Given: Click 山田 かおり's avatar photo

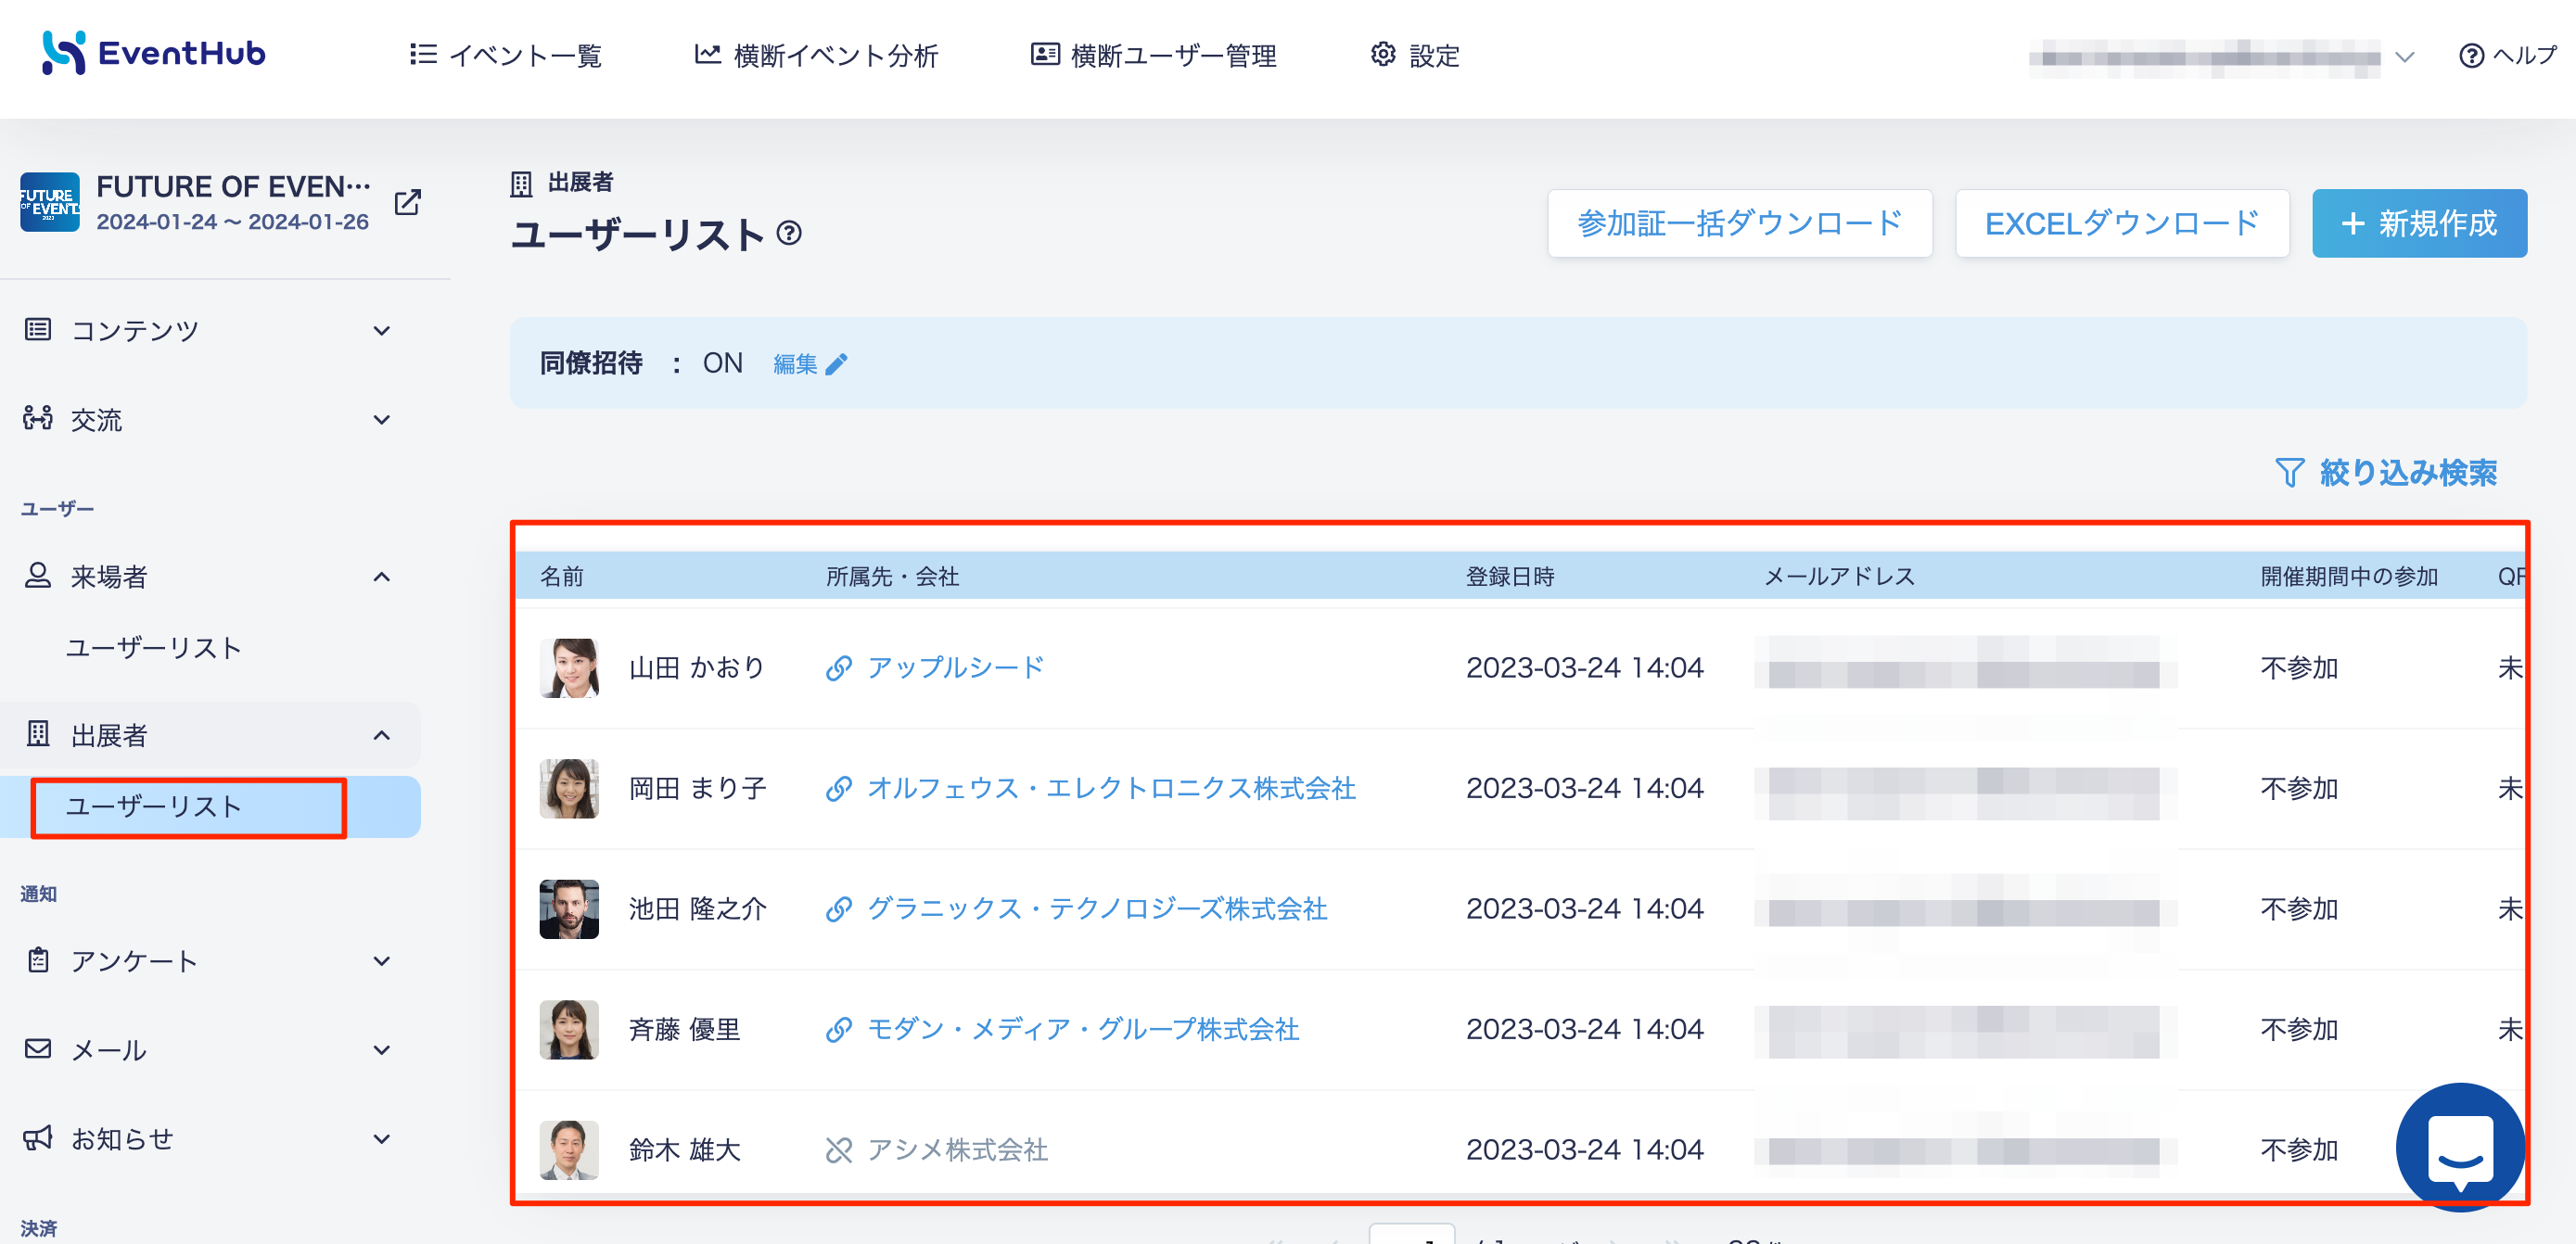Looking at the screenshot, I should [x=569, y=668].
